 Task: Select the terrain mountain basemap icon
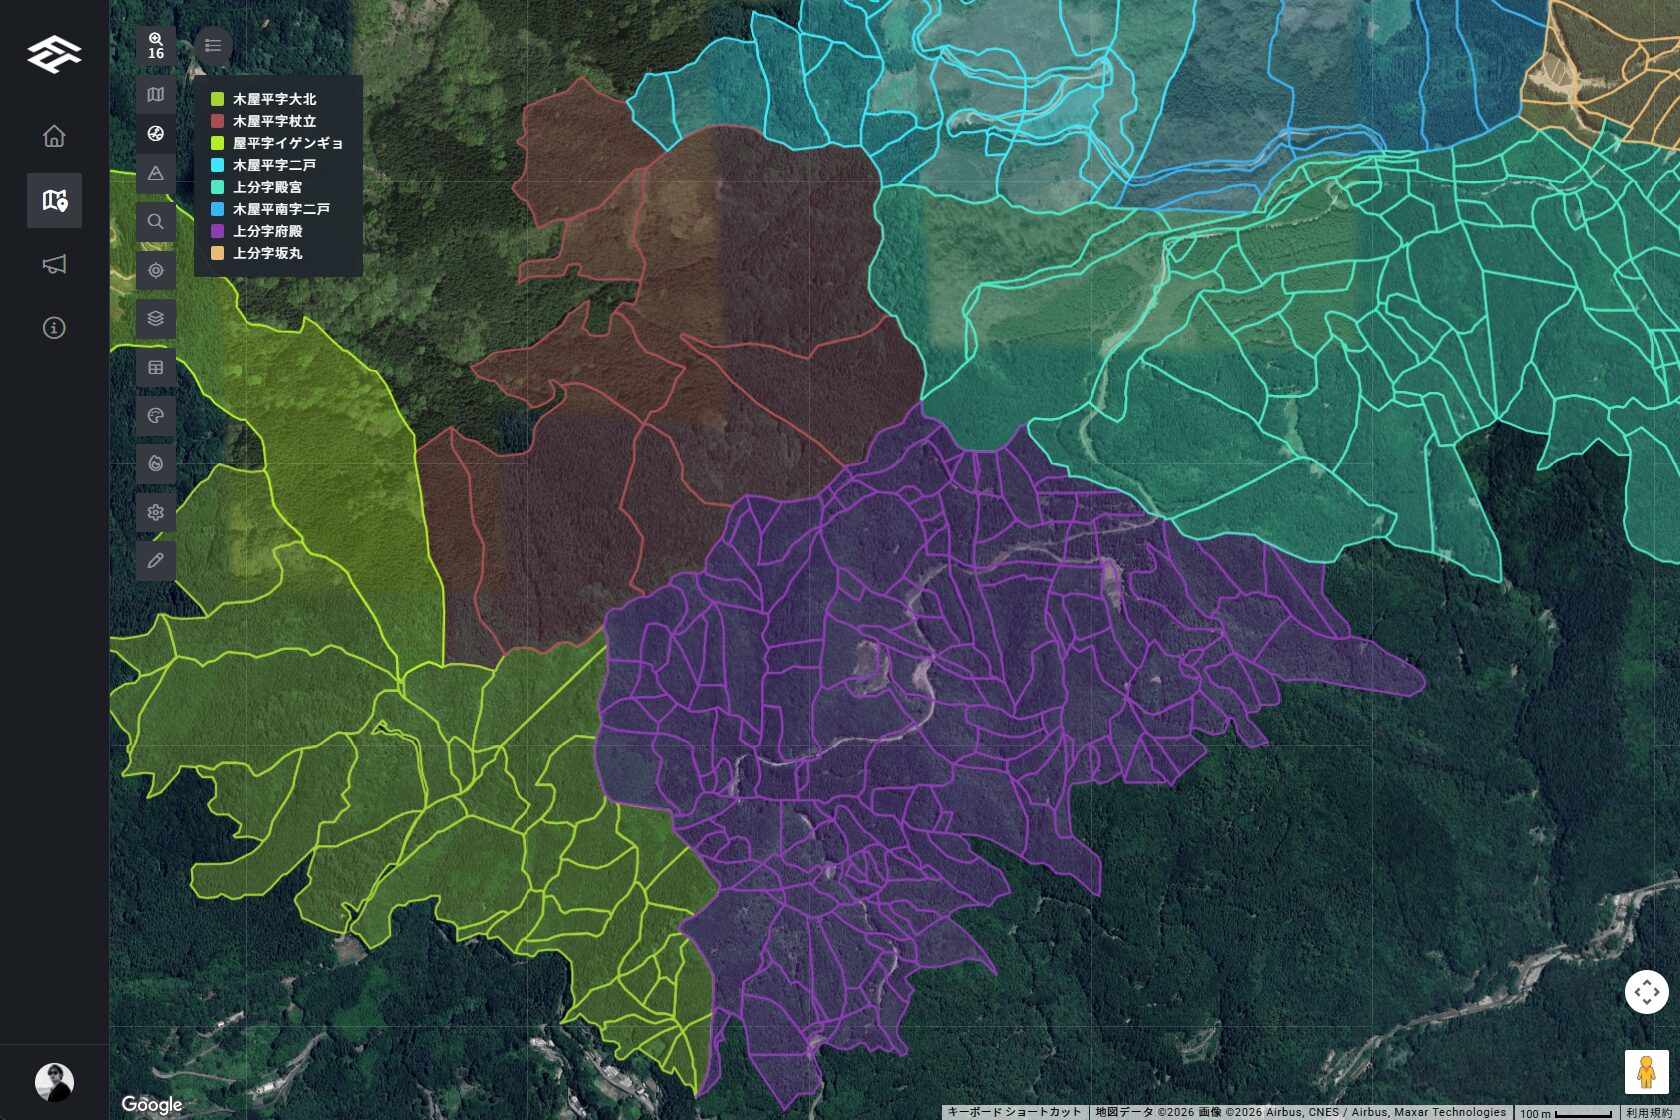[x=155, y=173]
